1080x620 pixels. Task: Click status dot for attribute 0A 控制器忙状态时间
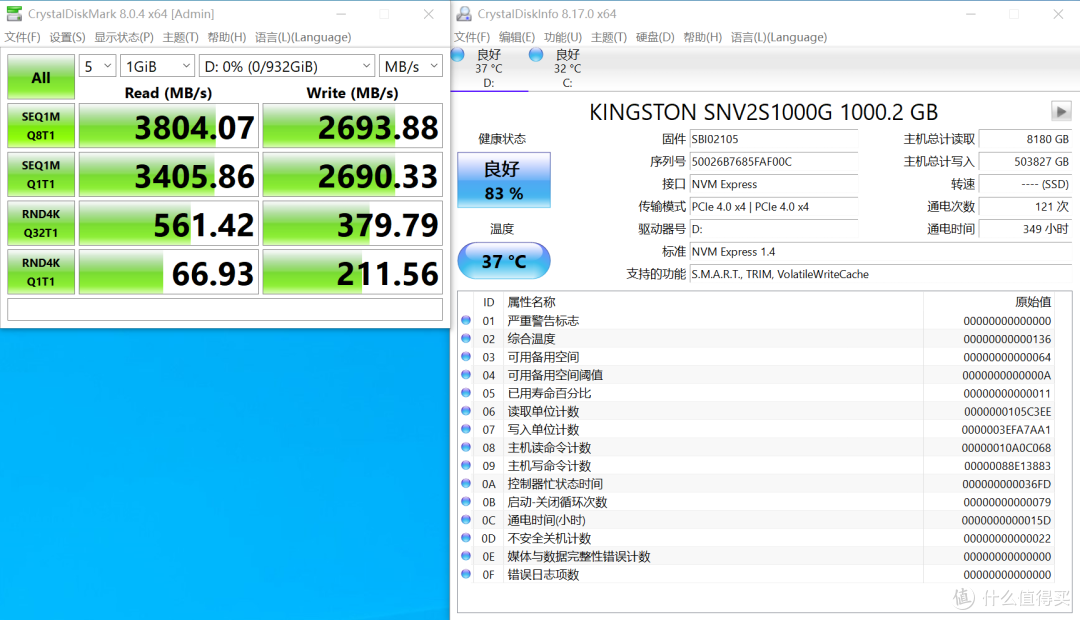(466, 484)
